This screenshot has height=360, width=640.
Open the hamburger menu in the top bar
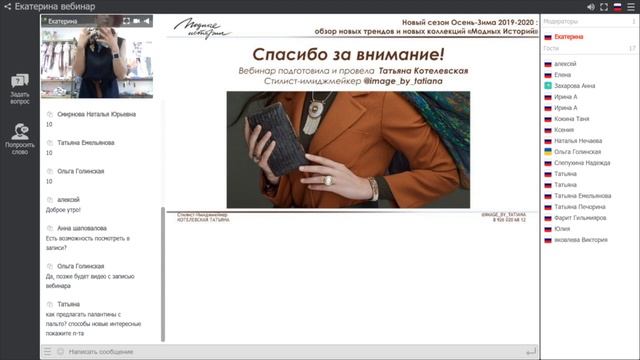(x=631, y=7)
